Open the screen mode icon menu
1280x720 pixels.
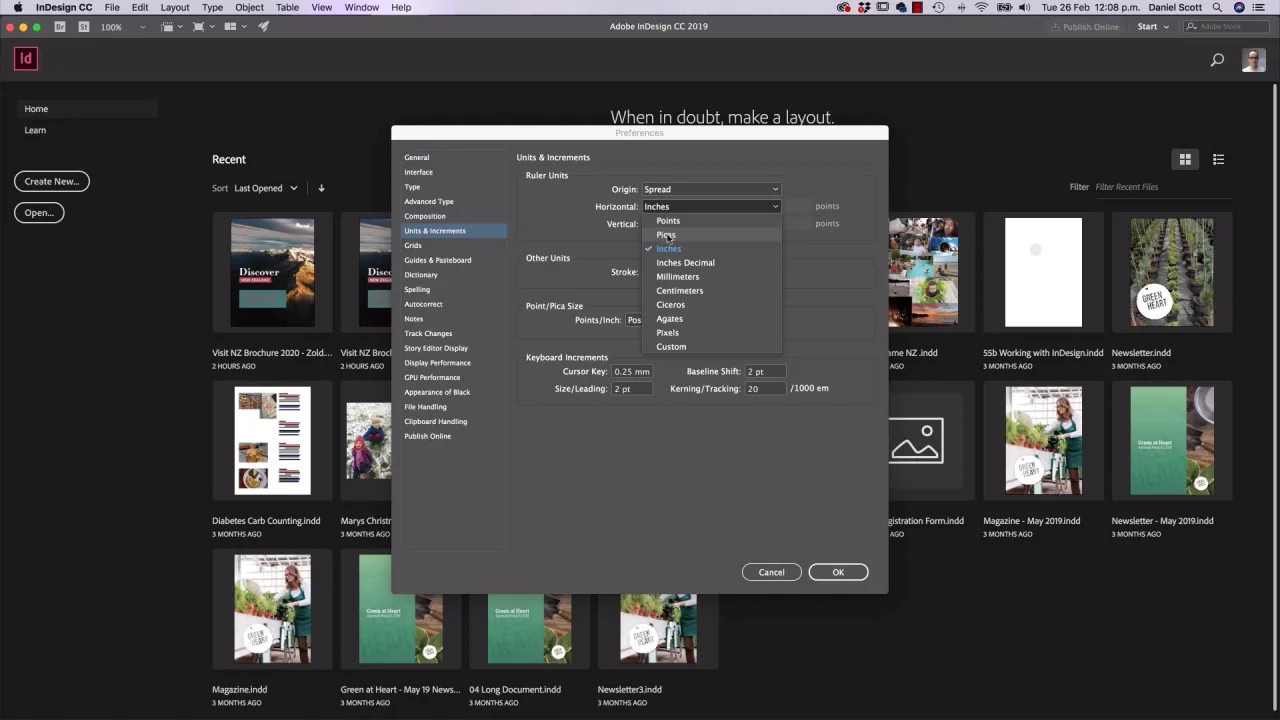202,27
